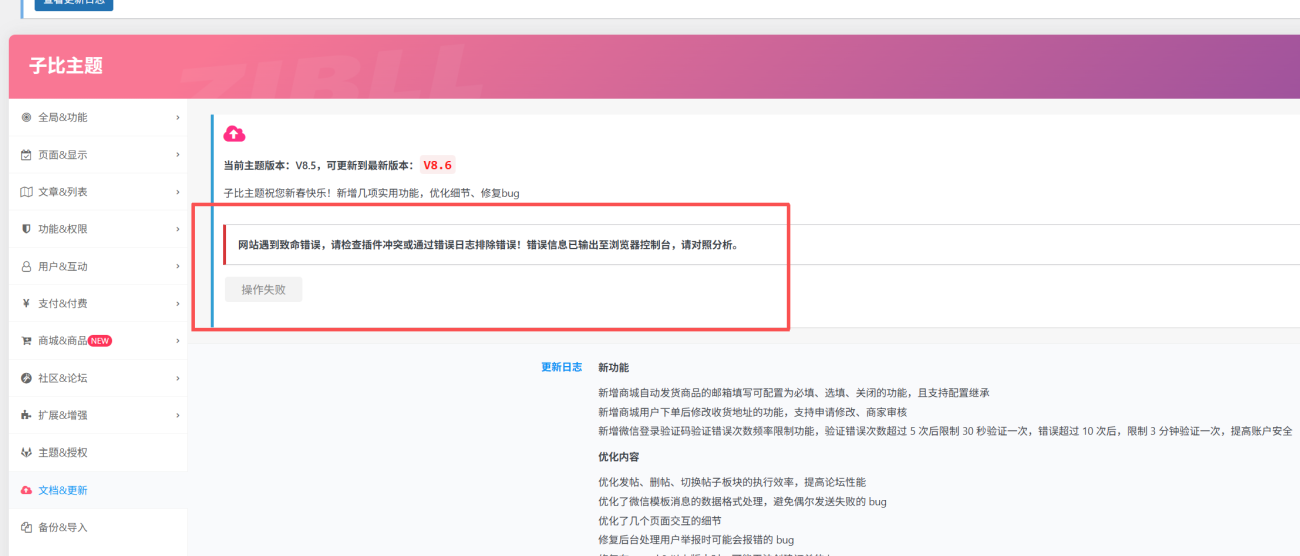Click the 扩展&增强 puzzle icon

tap(27, 415)
